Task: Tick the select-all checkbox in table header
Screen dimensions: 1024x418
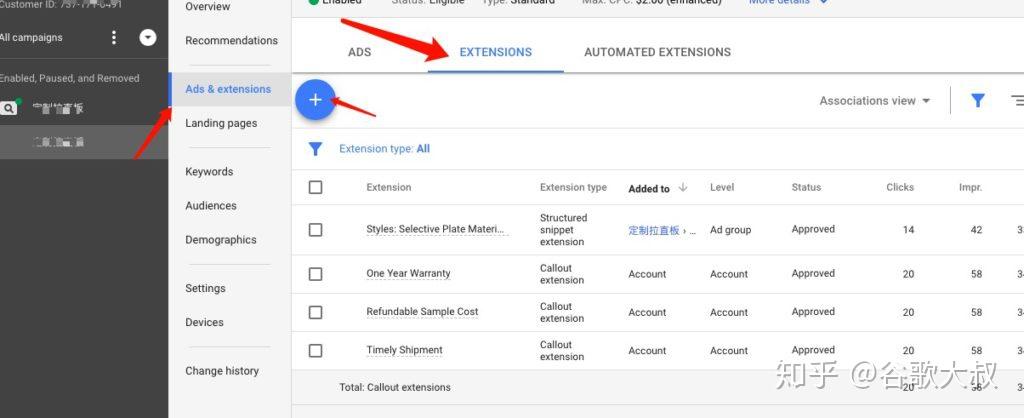Action: (x=315, y=187)
